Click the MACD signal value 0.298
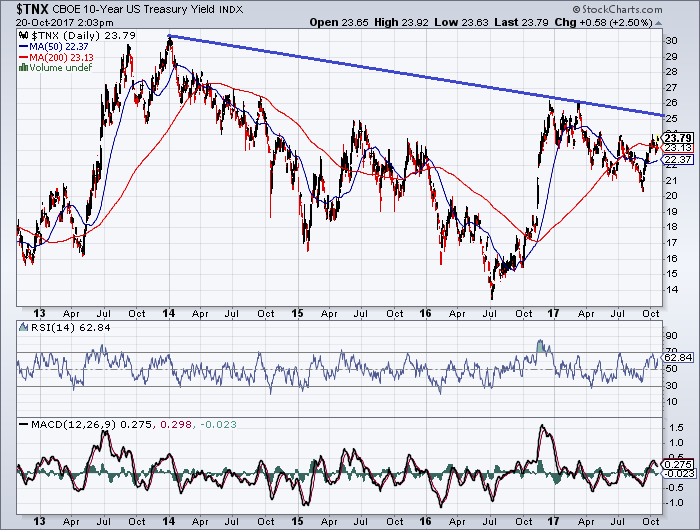 pyautogui.click(x=175, y=425)
